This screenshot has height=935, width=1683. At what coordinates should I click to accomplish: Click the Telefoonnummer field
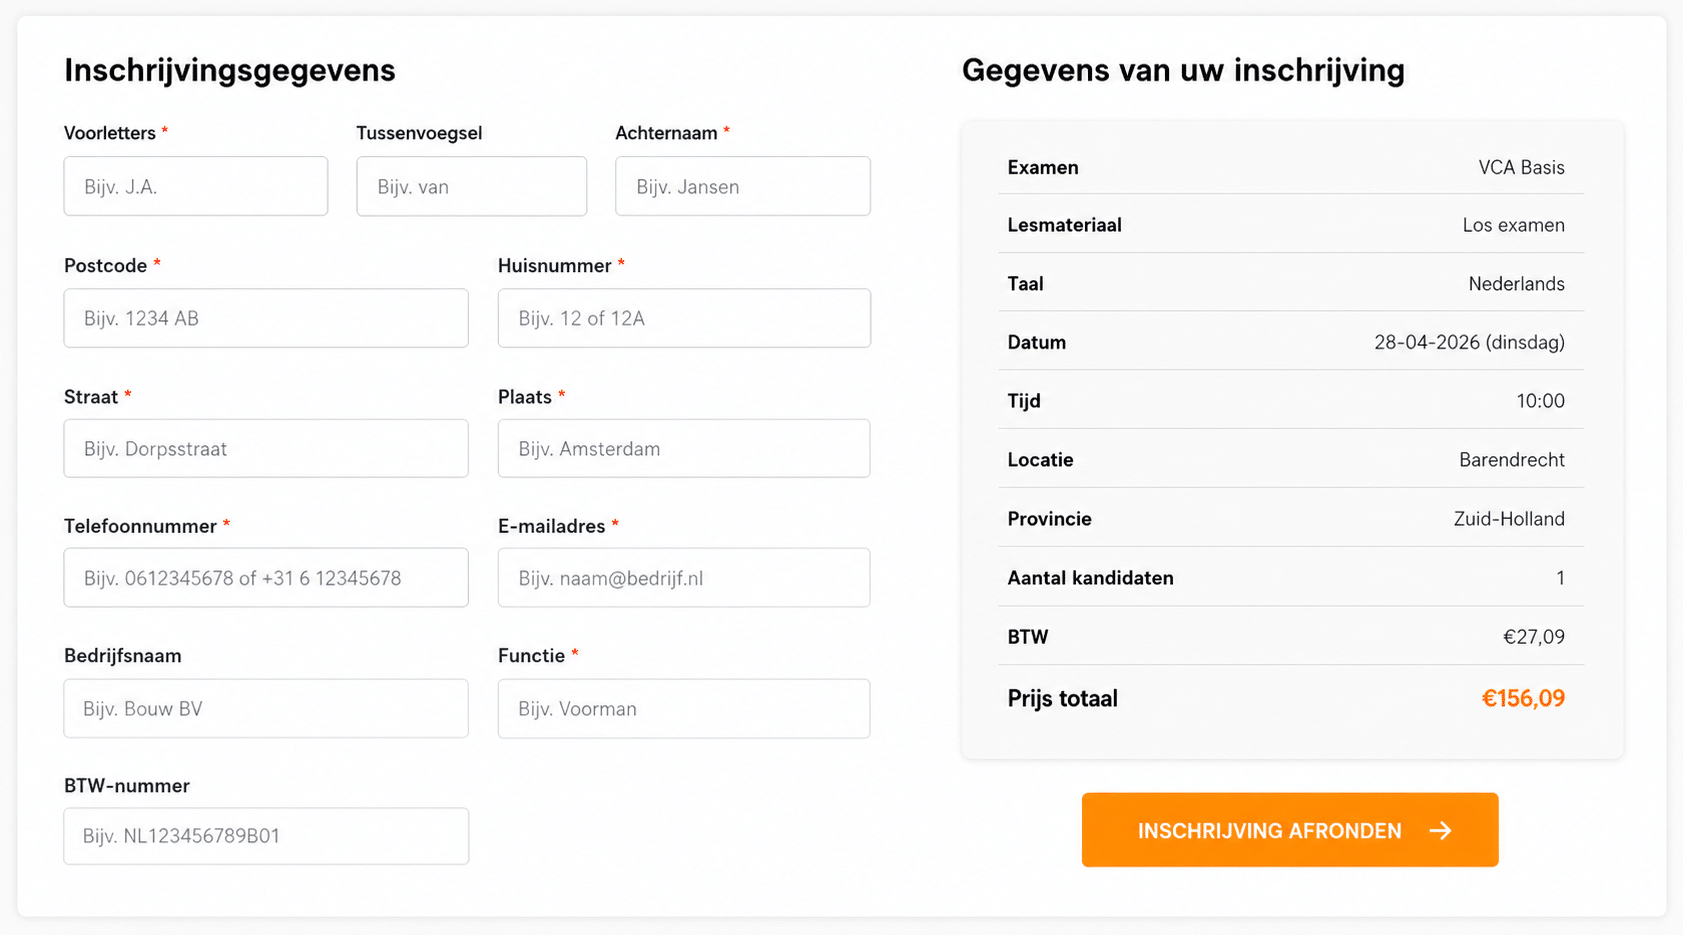[266, 578]
